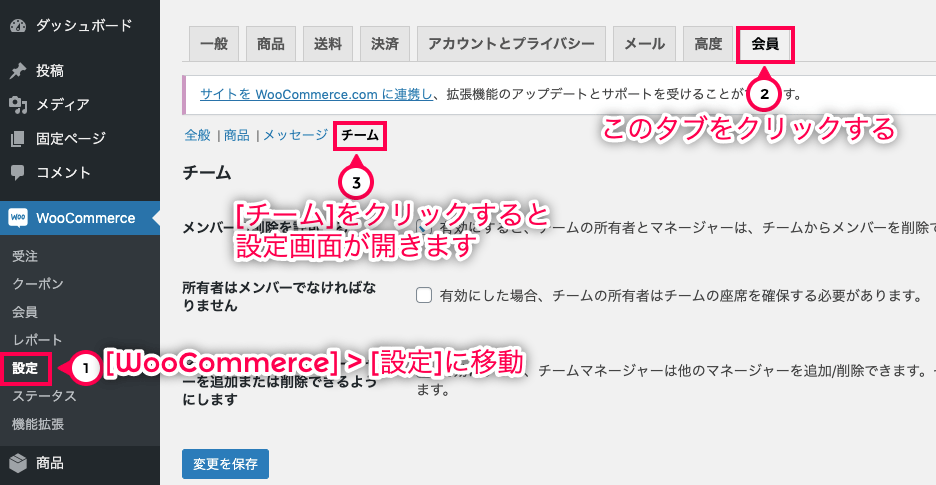Click the チーム section heading
Viewport: 936px width, 485px height.
point(207,173)
